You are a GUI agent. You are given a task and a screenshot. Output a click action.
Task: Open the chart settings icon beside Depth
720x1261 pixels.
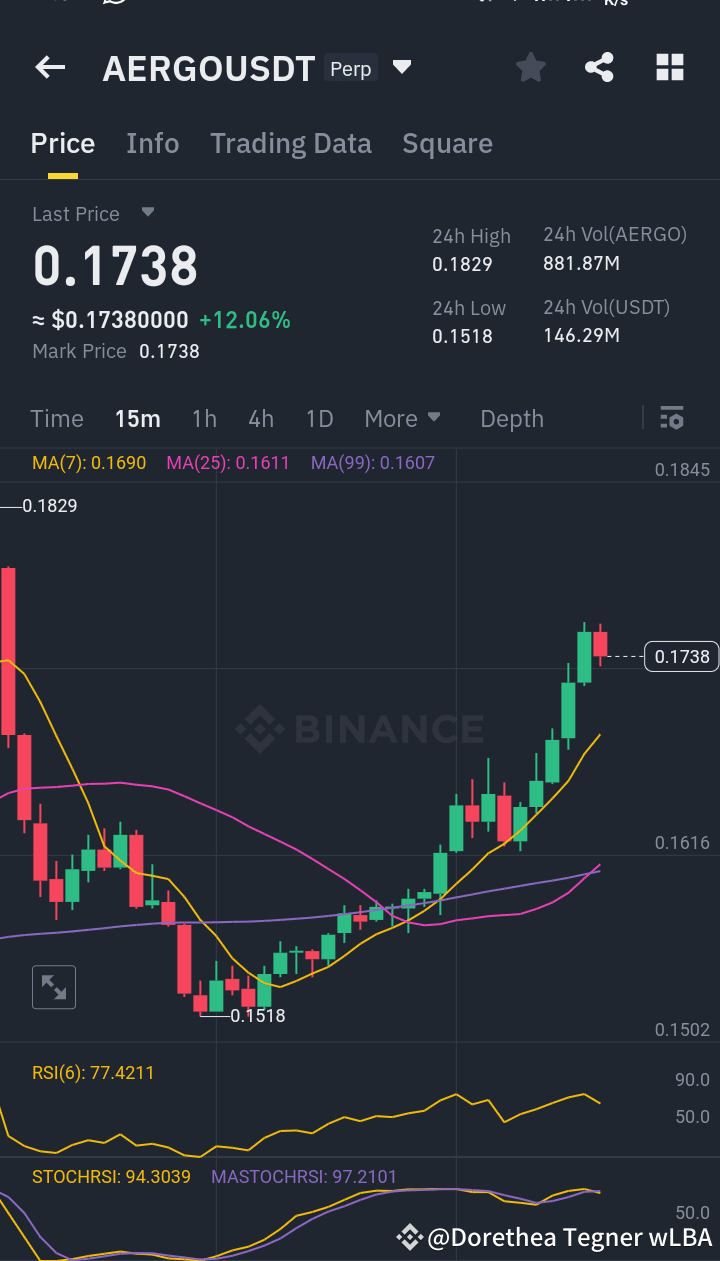point(671,418)
